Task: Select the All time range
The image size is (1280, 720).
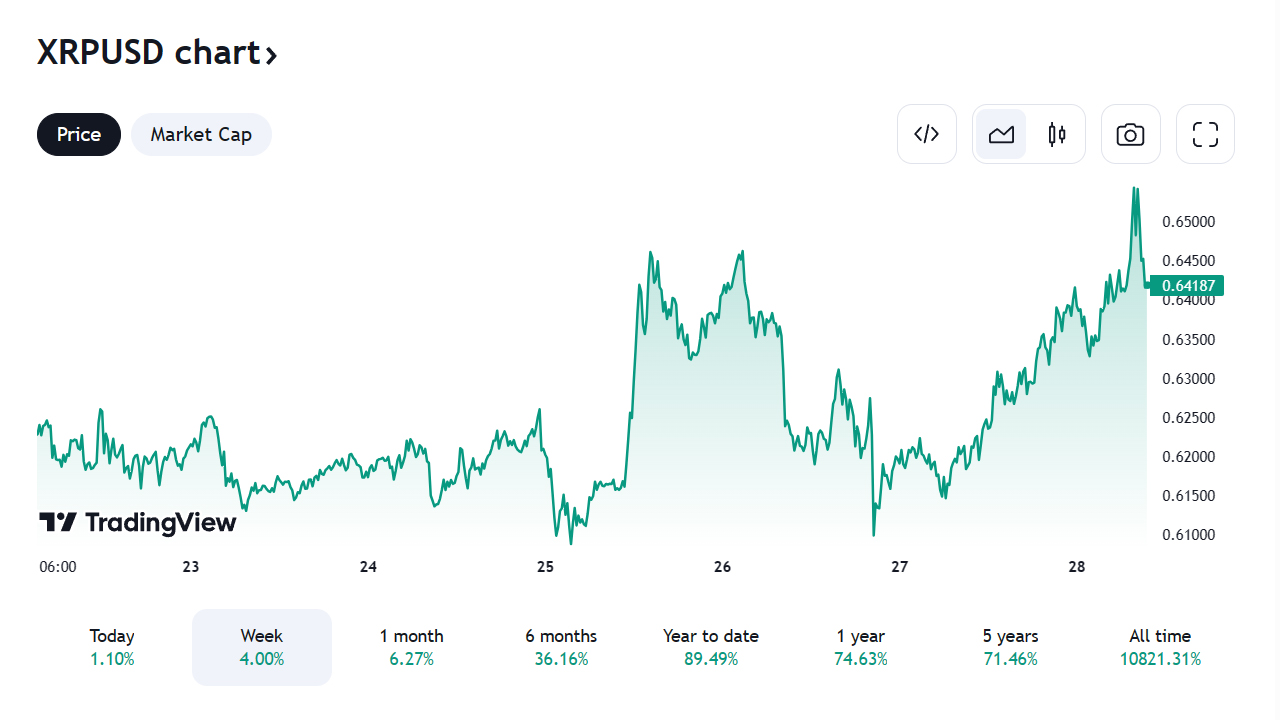Action: pyautogui.click(x=1160, y=647)
